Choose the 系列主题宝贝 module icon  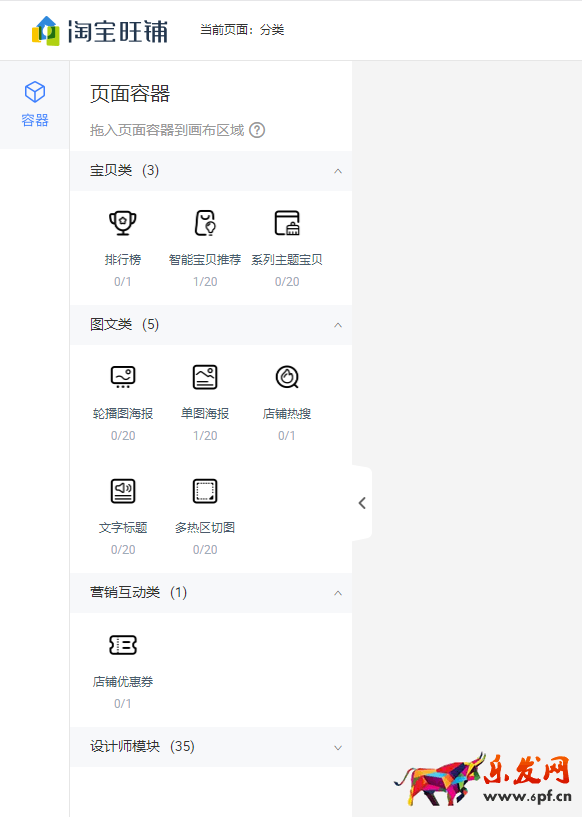tap(287, 223)
